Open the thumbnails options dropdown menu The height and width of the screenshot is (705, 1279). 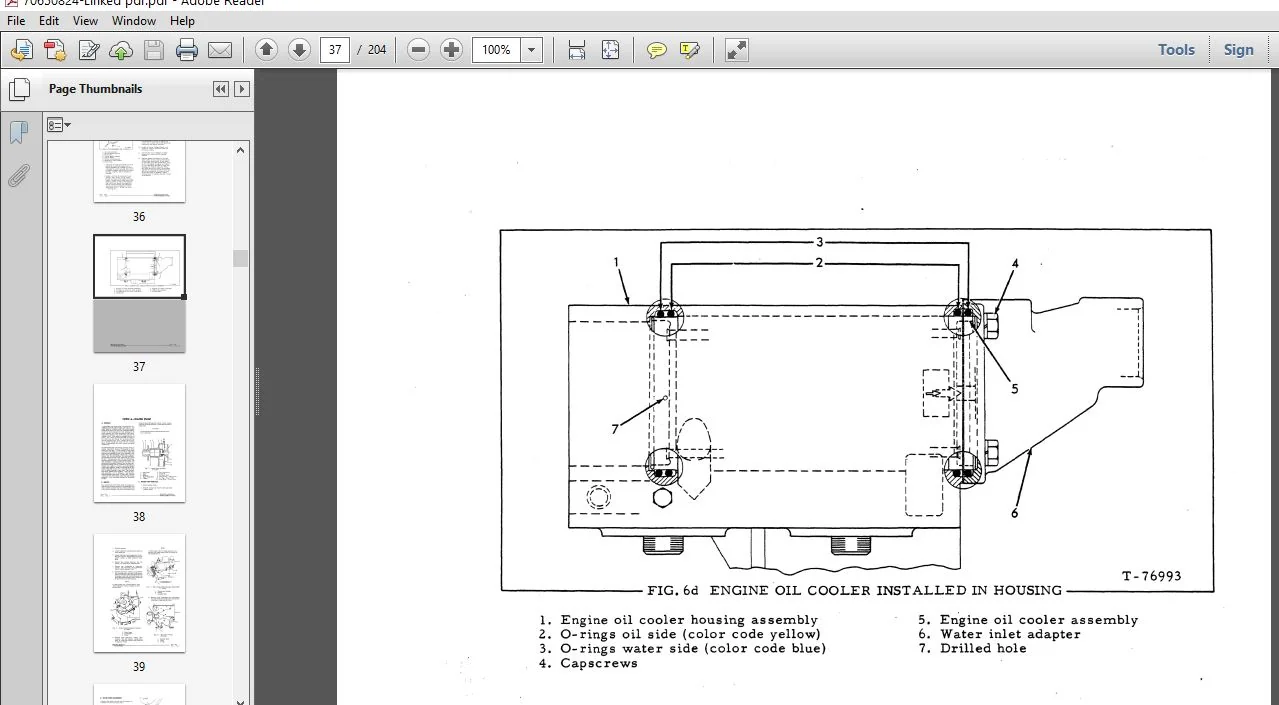[x=59, y=125]
